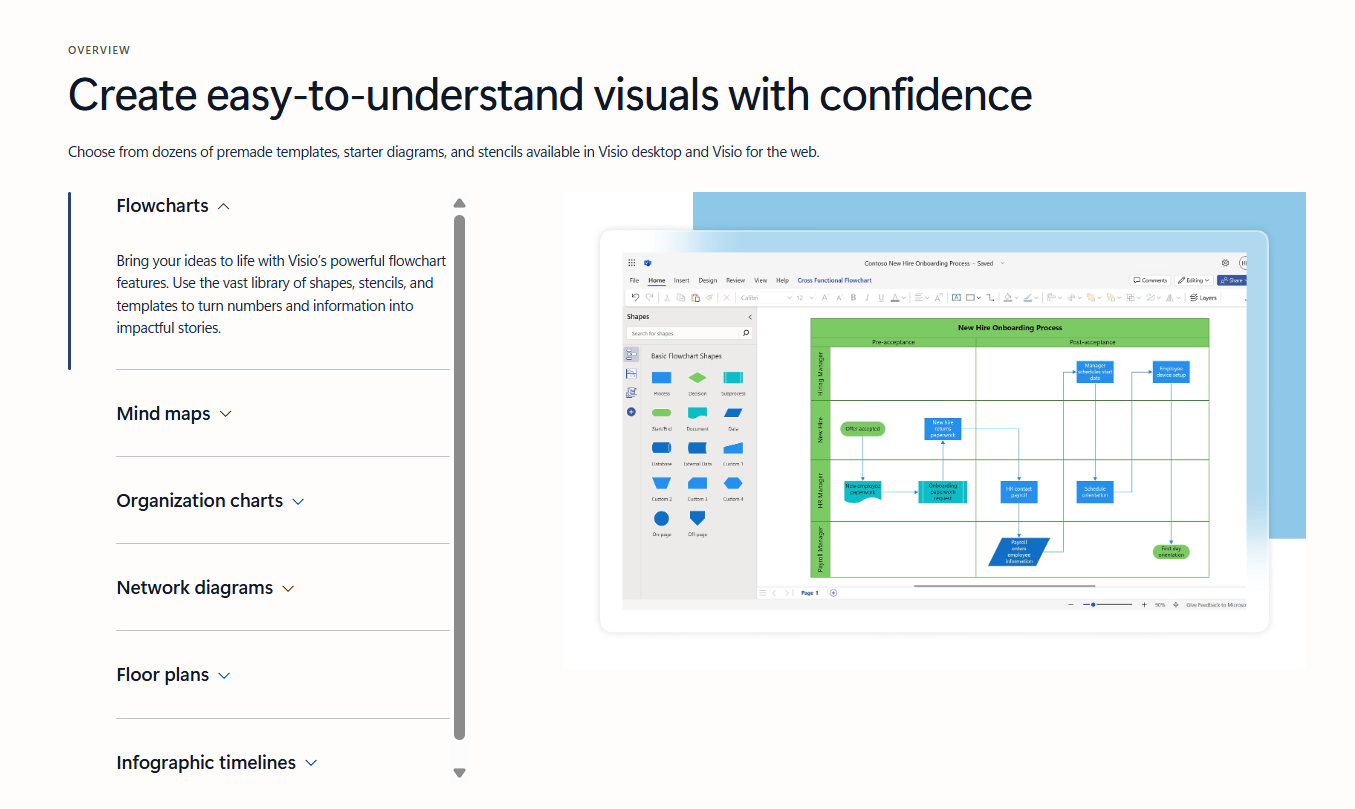Screen dimensions: 1355x809
Task: Click the Comments button
Action: tap(1151, 281)
